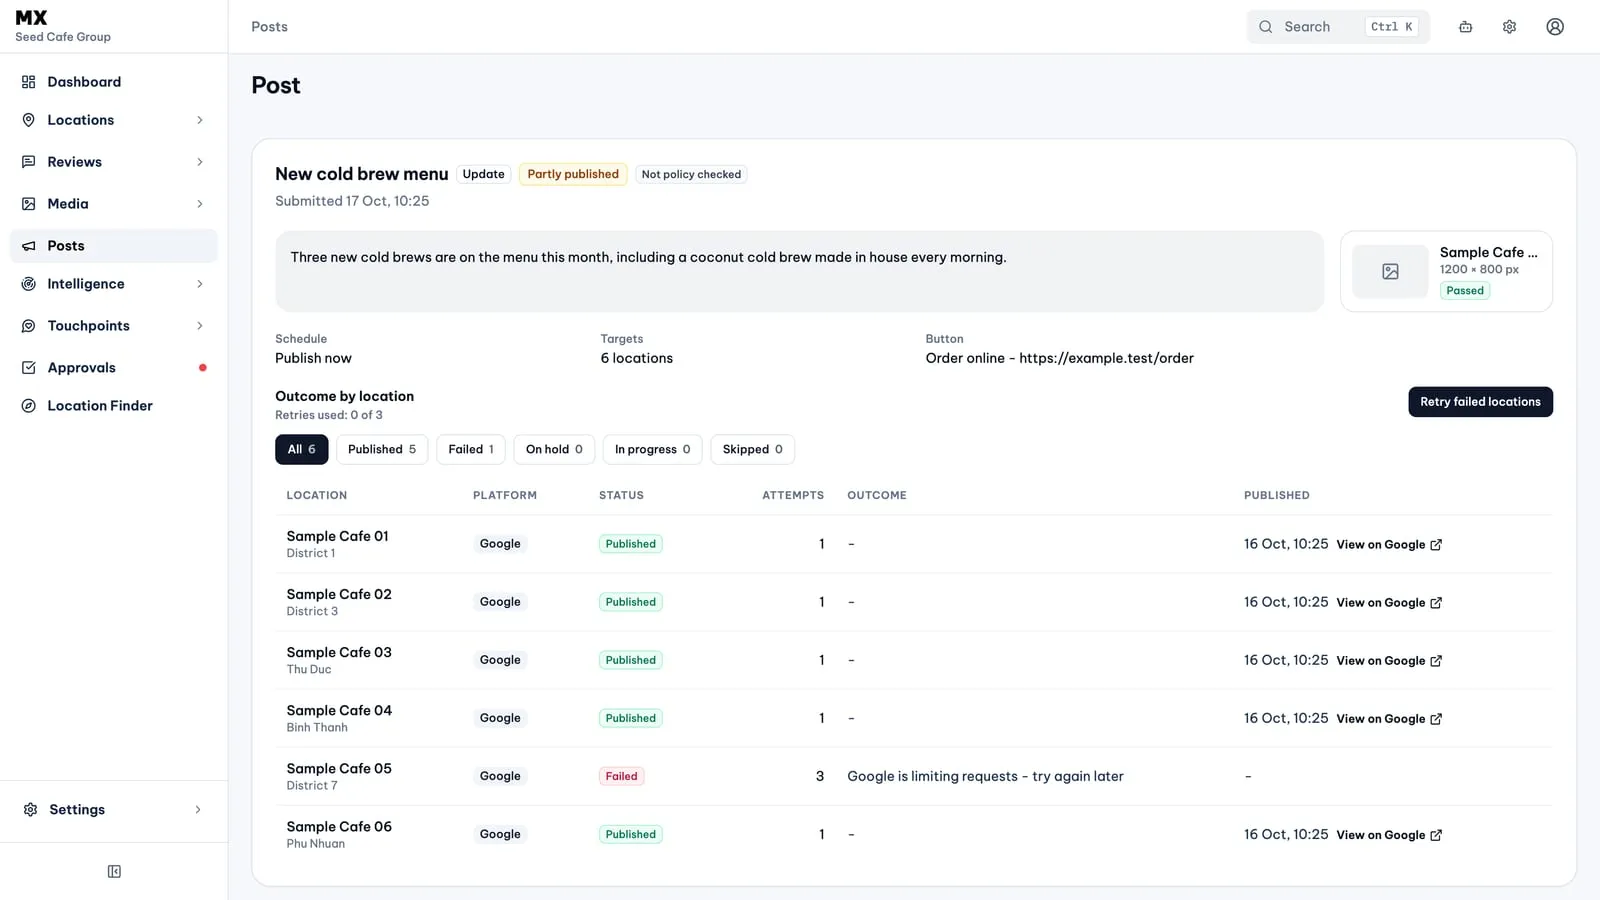Expand the Intelligence menu chevron
Viewport: 1600px width, 900px height.
pyautogui.click(x=200, y=284)
